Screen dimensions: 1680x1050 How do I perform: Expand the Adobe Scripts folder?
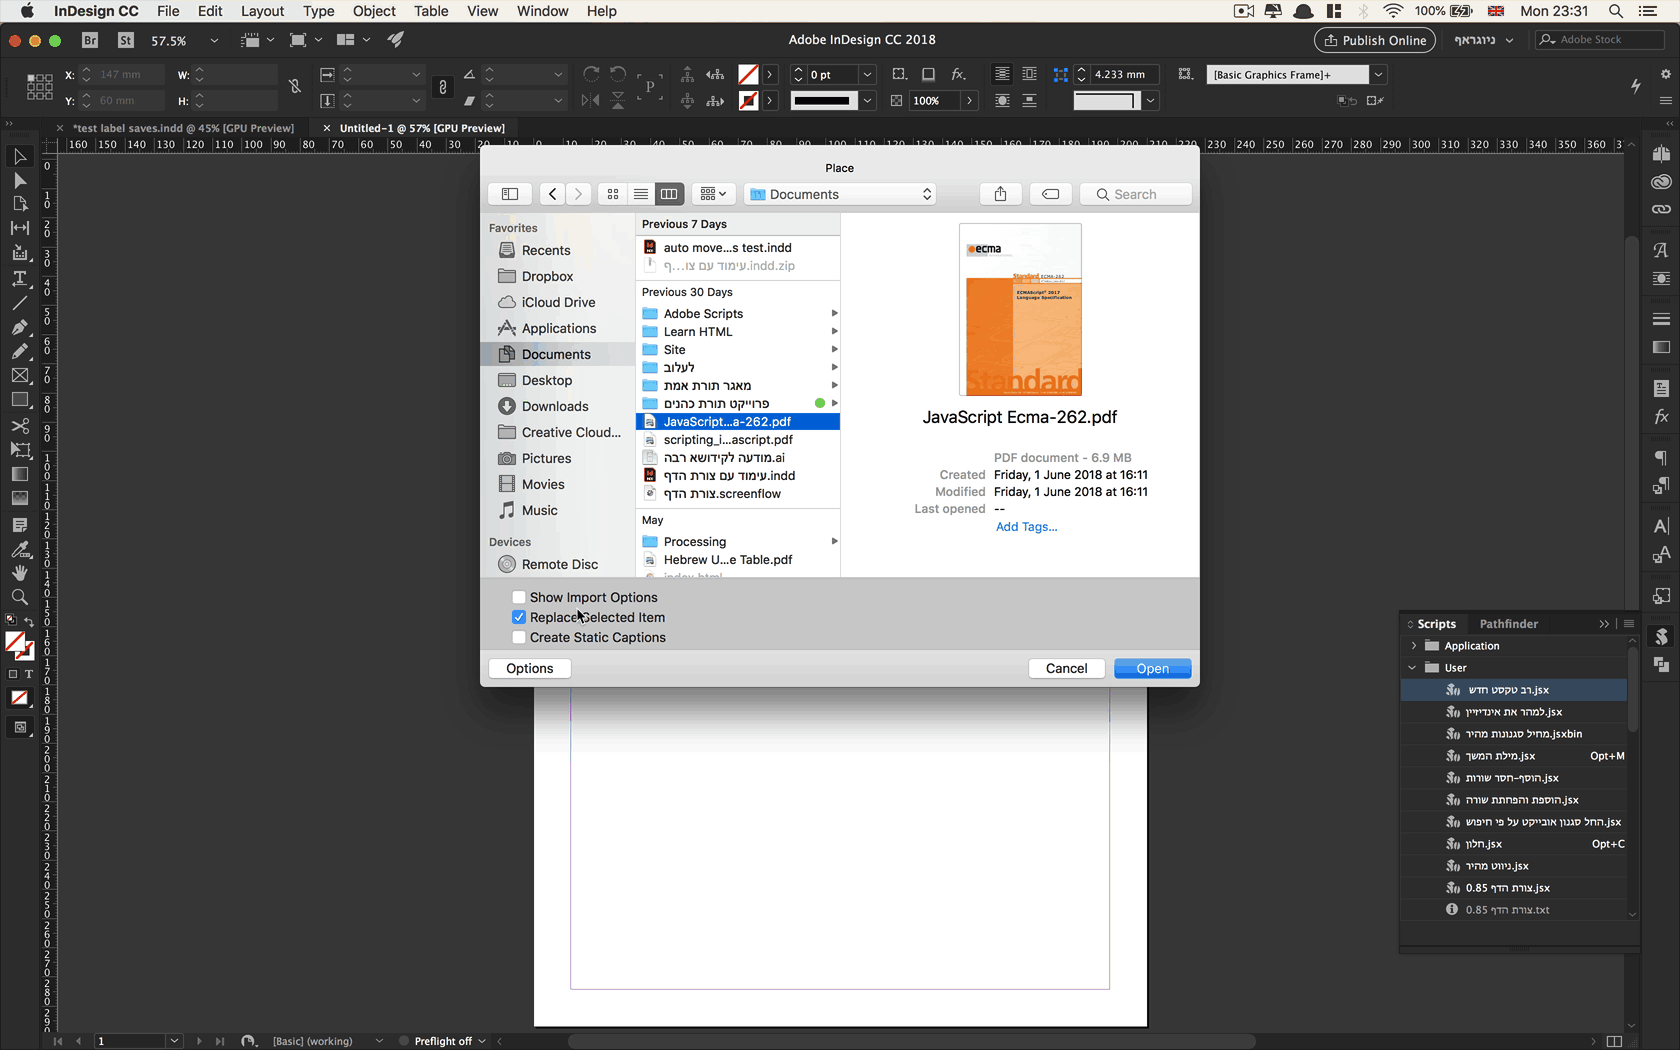pyautogui.click(x=835, y=313)
